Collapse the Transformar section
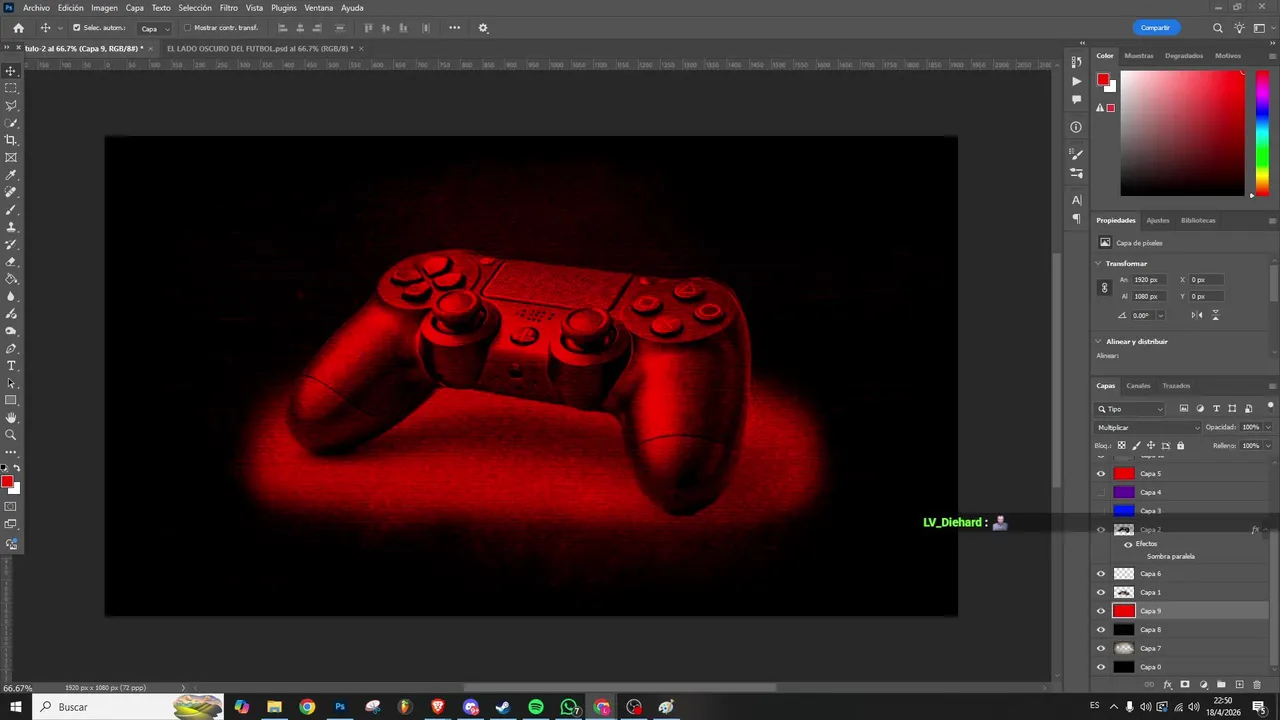 [x=1099, y=264]
